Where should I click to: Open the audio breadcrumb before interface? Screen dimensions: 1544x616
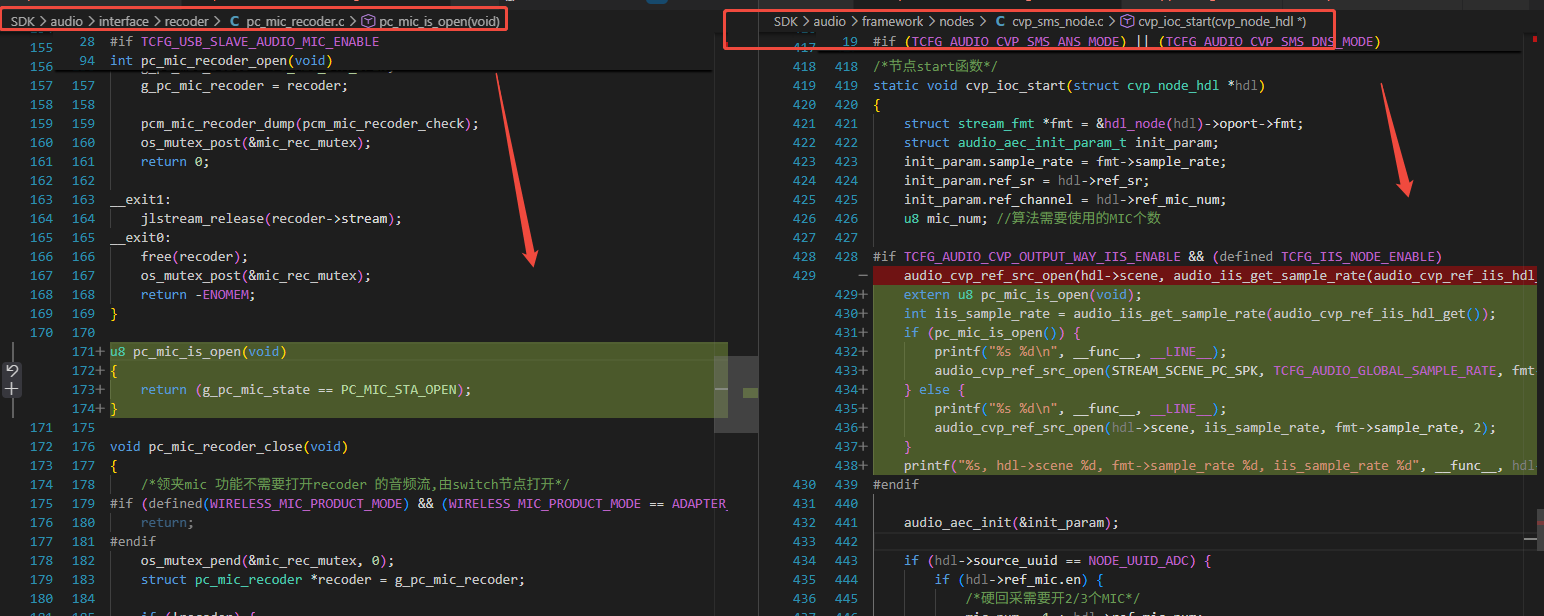pos(67,20)
